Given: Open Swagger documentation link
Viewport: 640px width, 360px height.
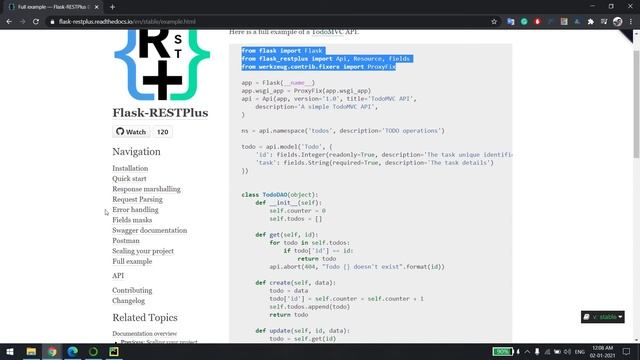Looking at the screenshot, I should tap(149, 230).
